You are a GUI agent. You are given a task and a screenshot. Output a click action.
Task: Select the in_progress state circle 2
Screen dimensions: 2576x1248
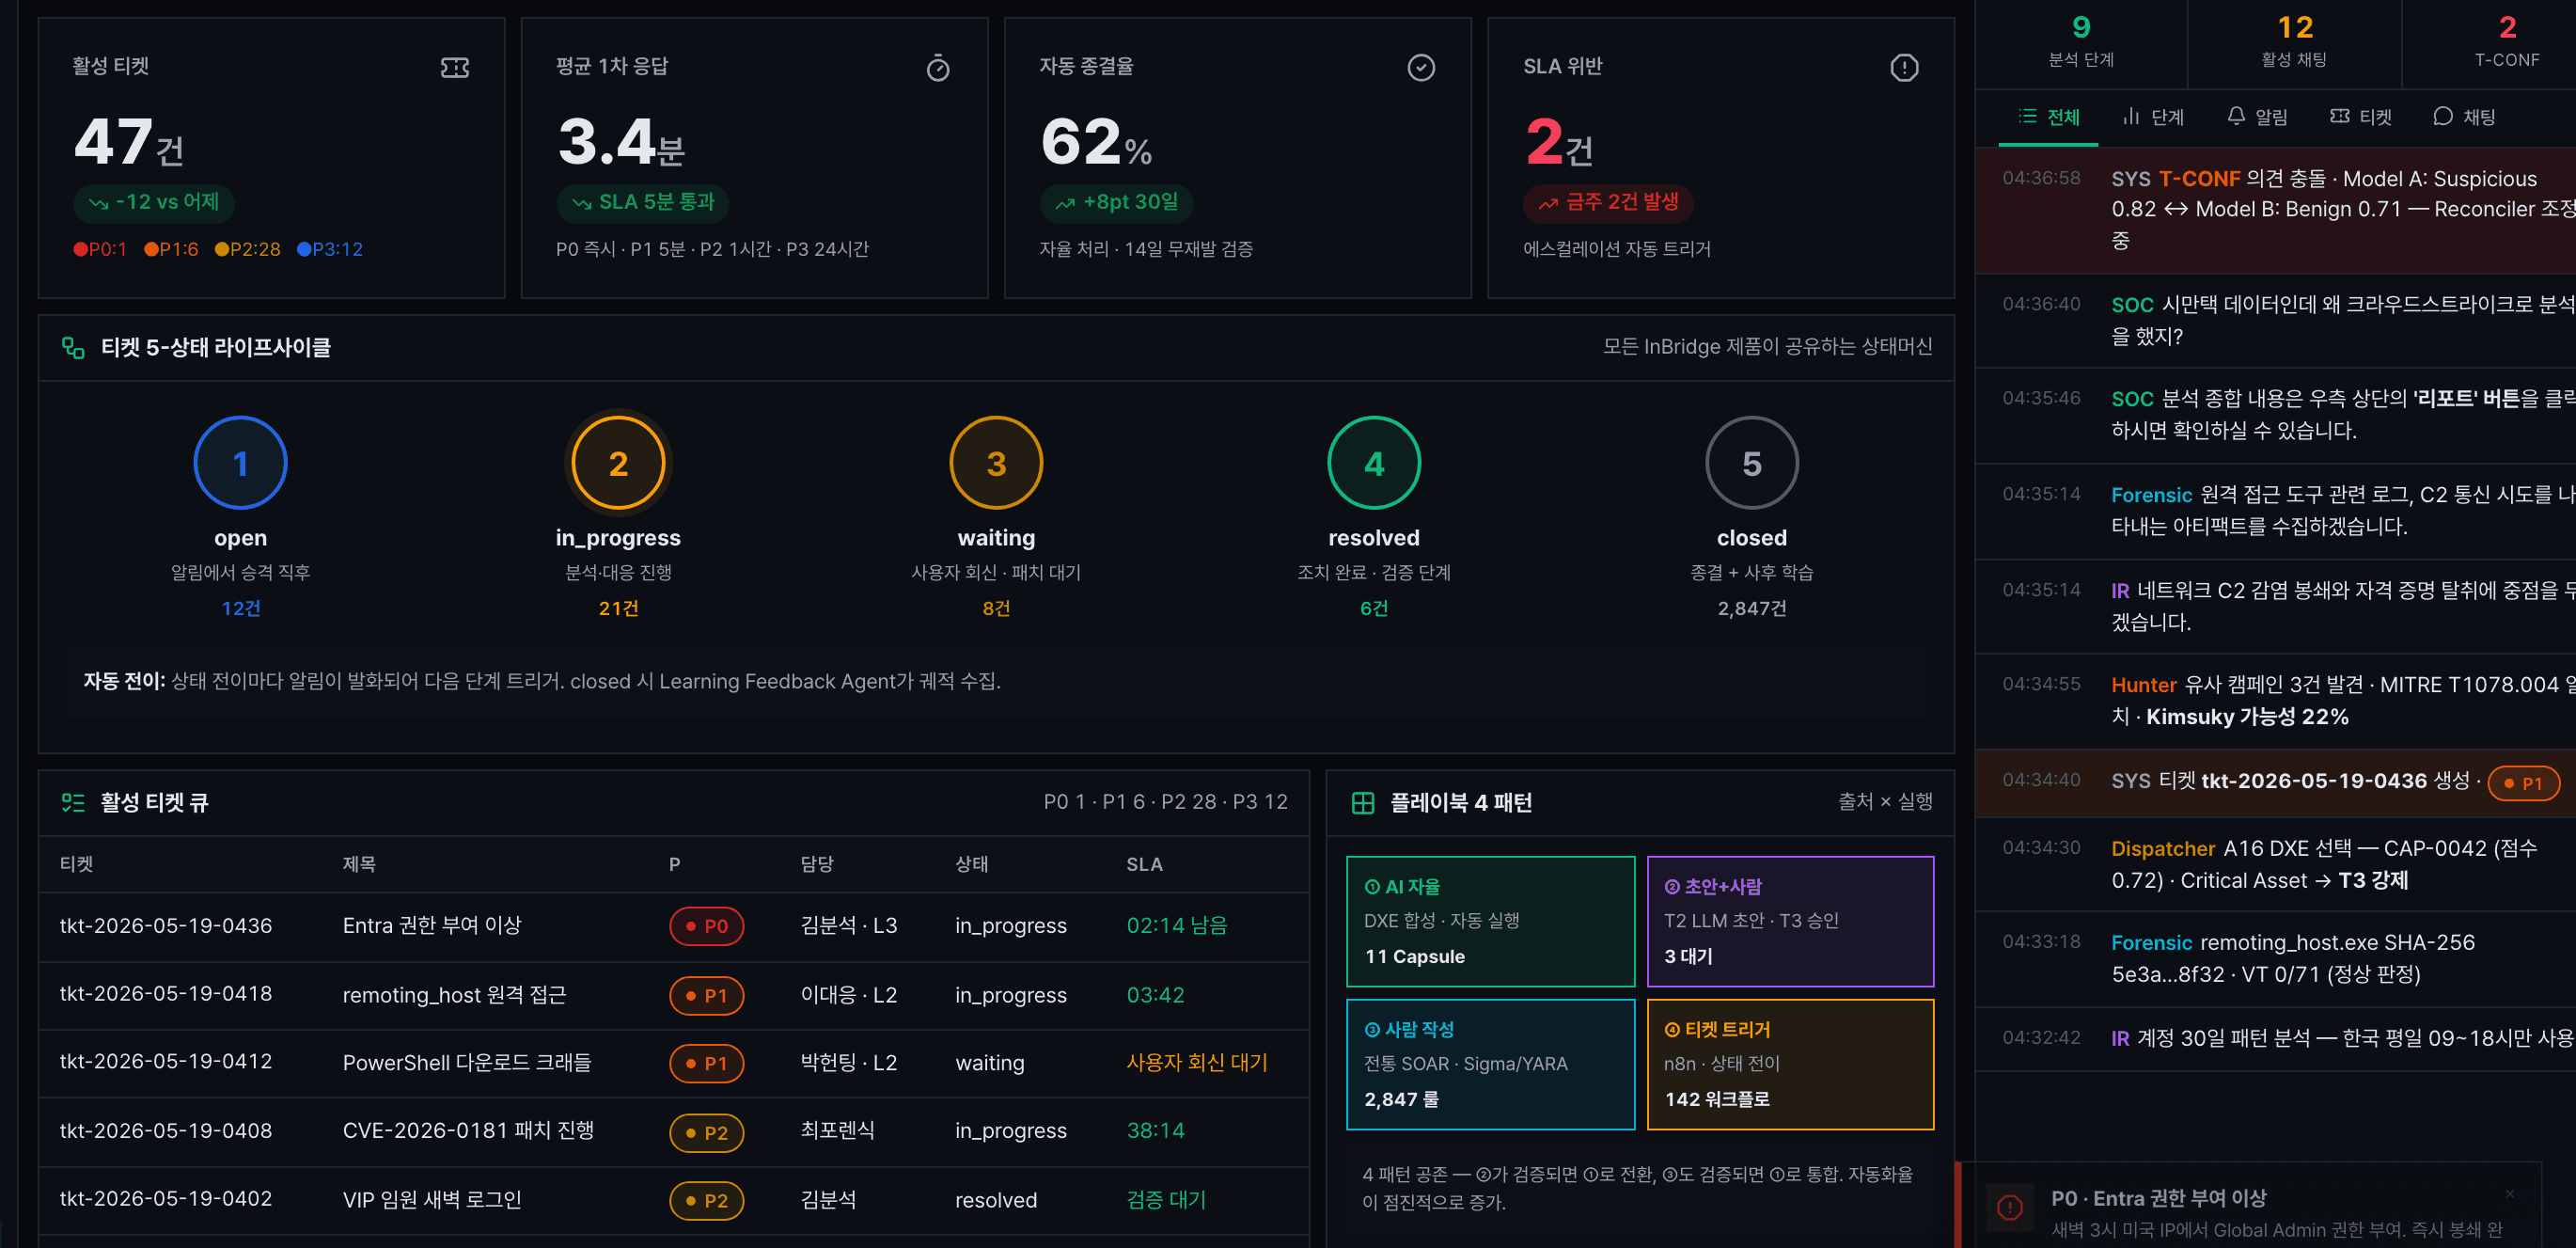[x=618, y=463]
